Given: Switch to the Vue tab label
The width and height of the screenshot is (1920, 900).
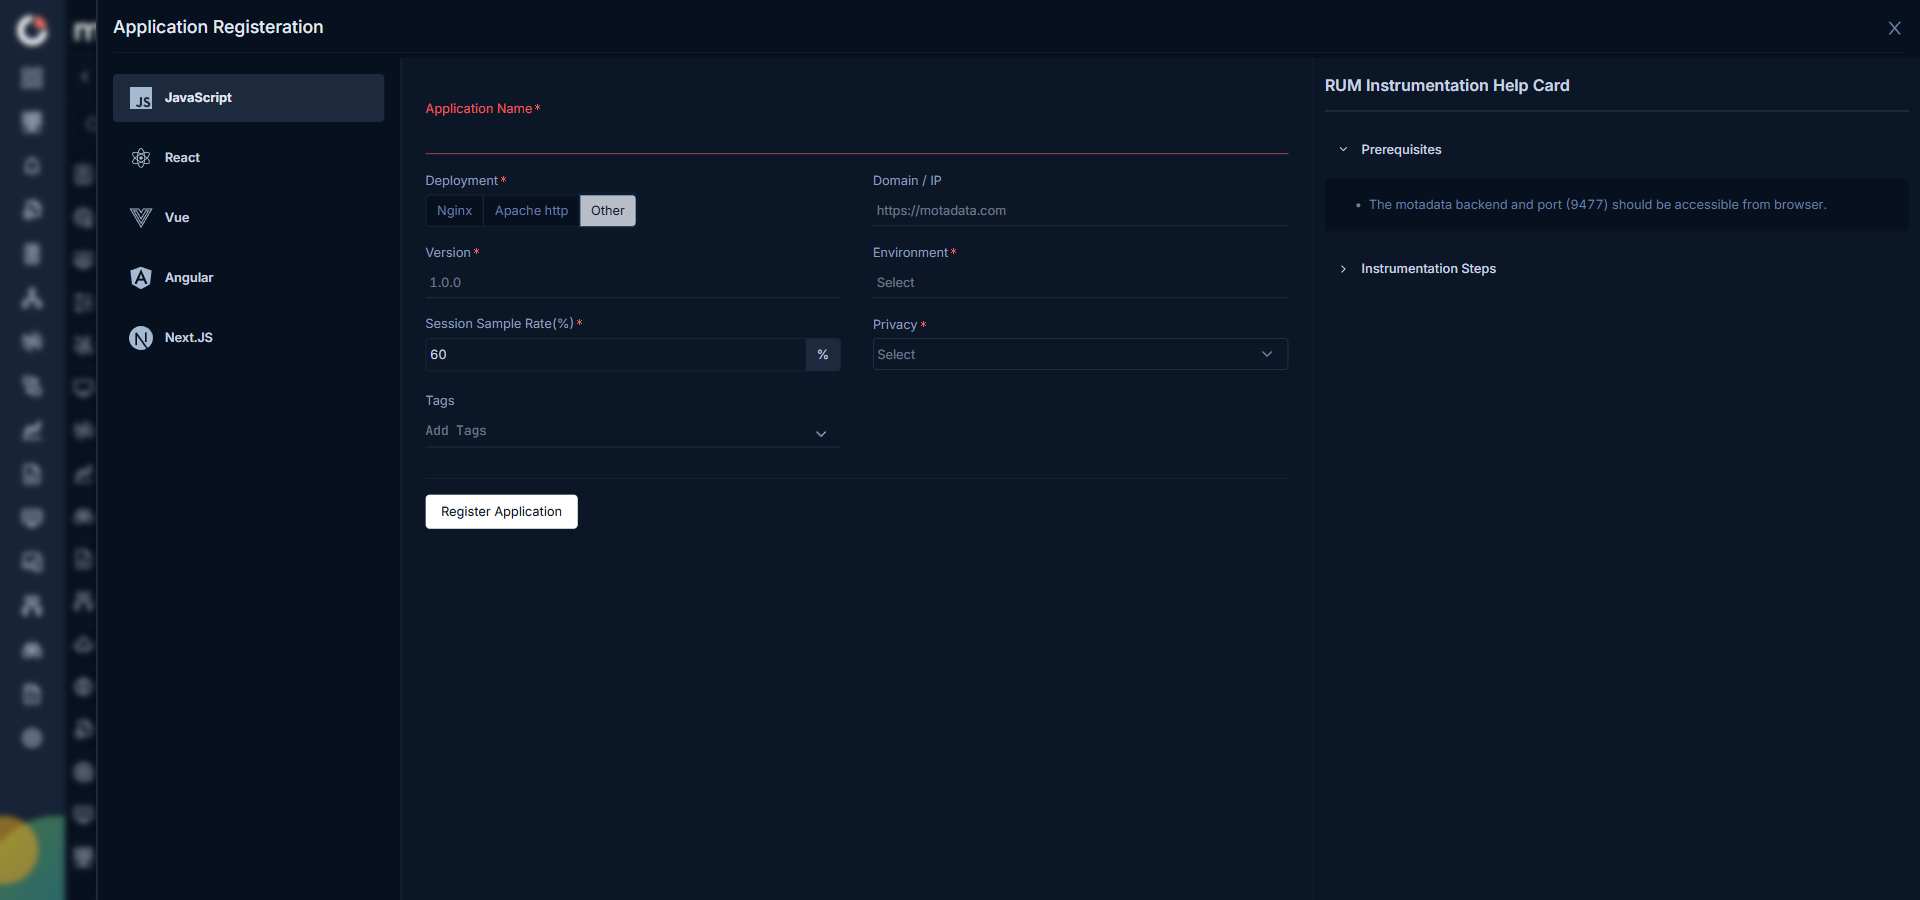Looking at the screenshot, I should (177, 218).
